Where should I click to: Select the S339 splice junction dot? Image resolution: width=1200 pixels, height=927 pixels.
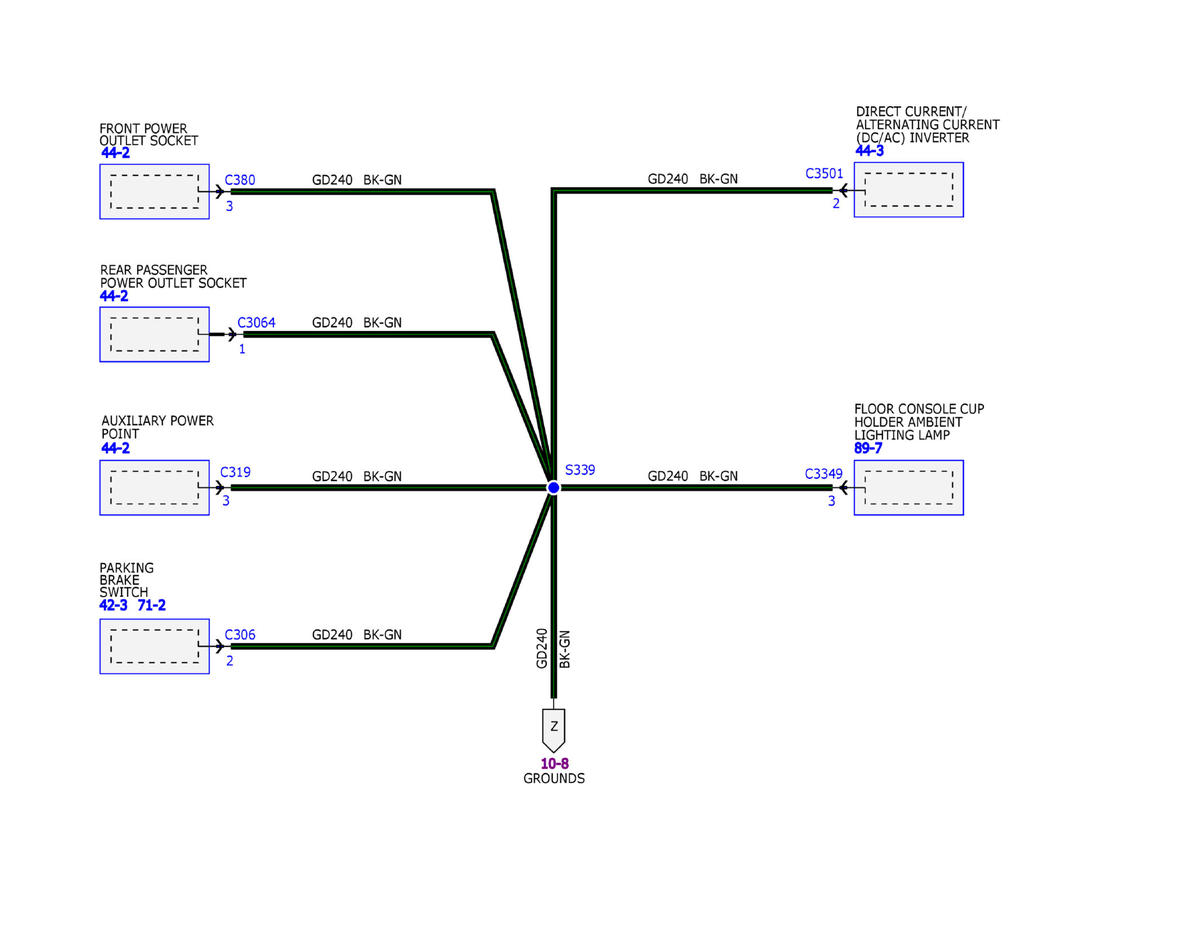pyautogui.click(x=553, y=487)
